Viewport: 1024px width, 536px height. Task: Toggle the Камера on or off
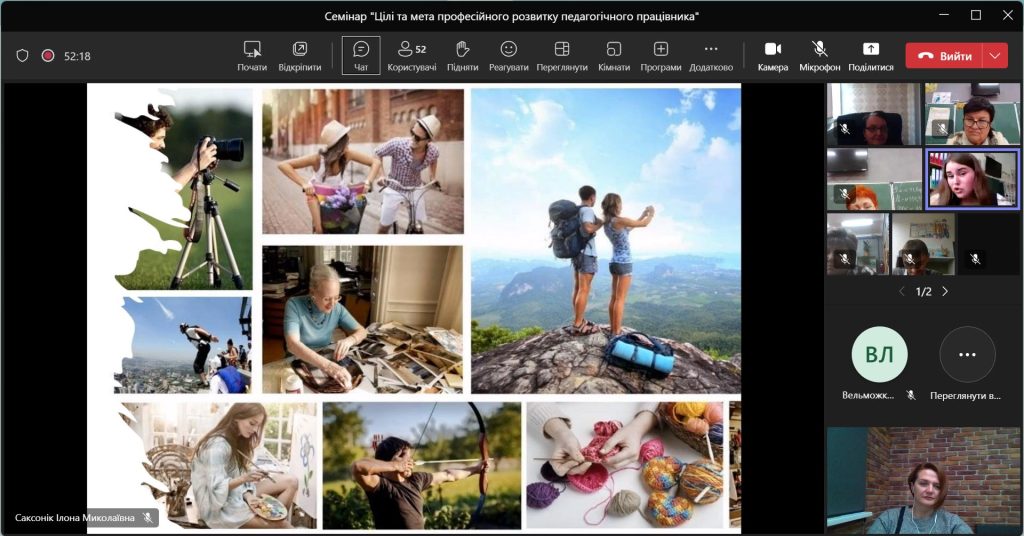tap(772, 55)
